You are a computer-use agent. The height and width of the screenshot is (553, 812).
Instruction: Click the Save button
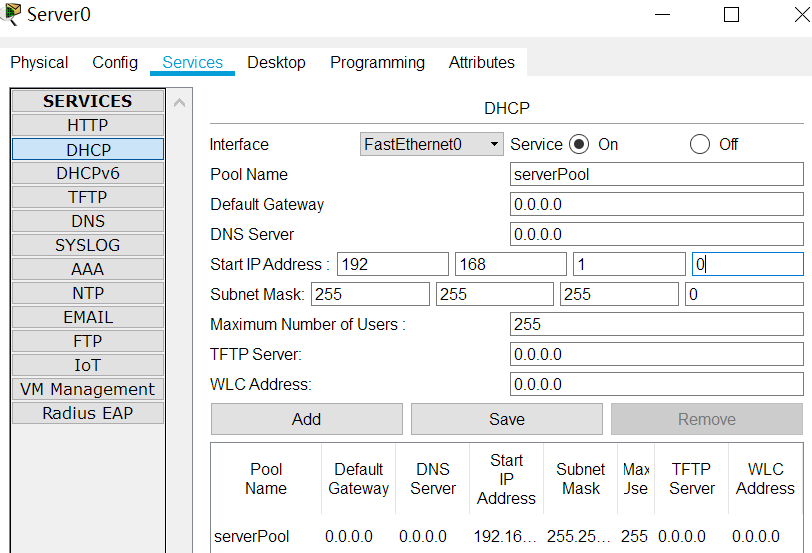pyautogui.click(x=506, y=419)
